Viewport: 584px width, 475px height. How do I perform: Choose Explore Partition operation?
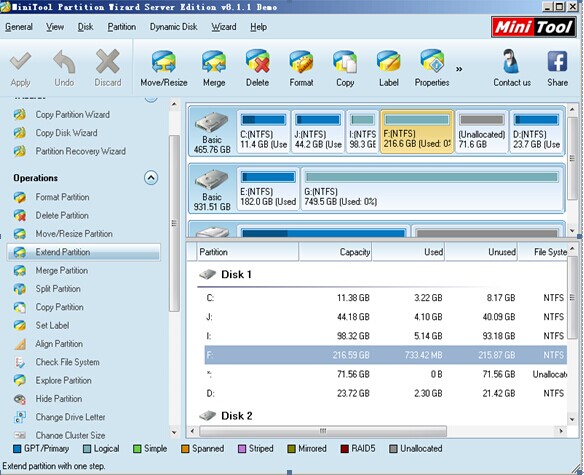coord(63,380)
